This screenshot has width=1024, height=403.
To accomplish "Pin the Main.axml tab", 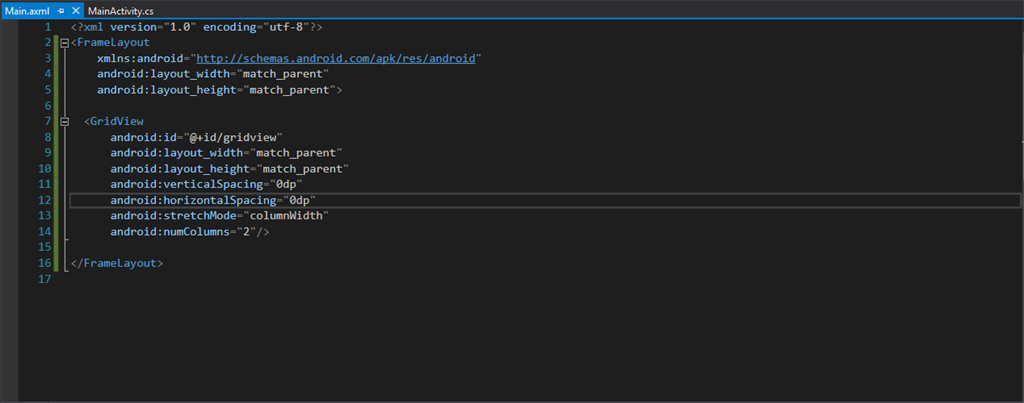I will coord(61,9).
